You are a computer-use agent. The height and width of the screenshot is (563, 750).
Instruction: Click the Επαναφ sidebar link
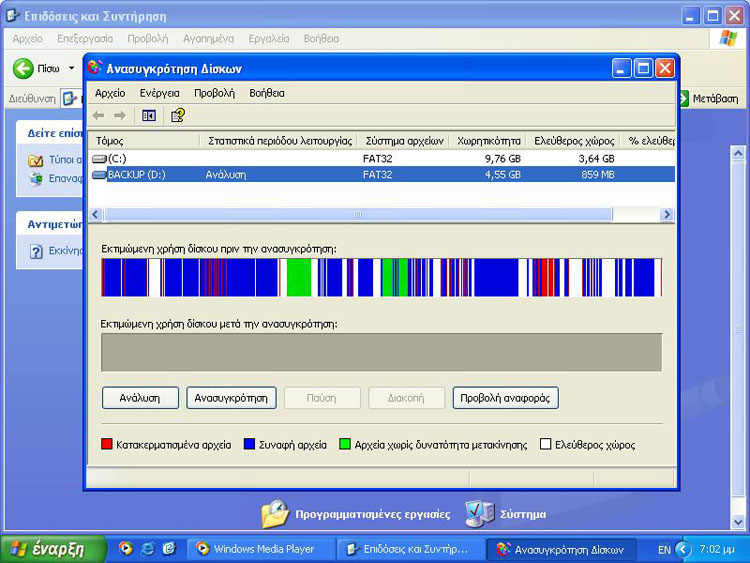pyautogui.click(x=66, y=178)
